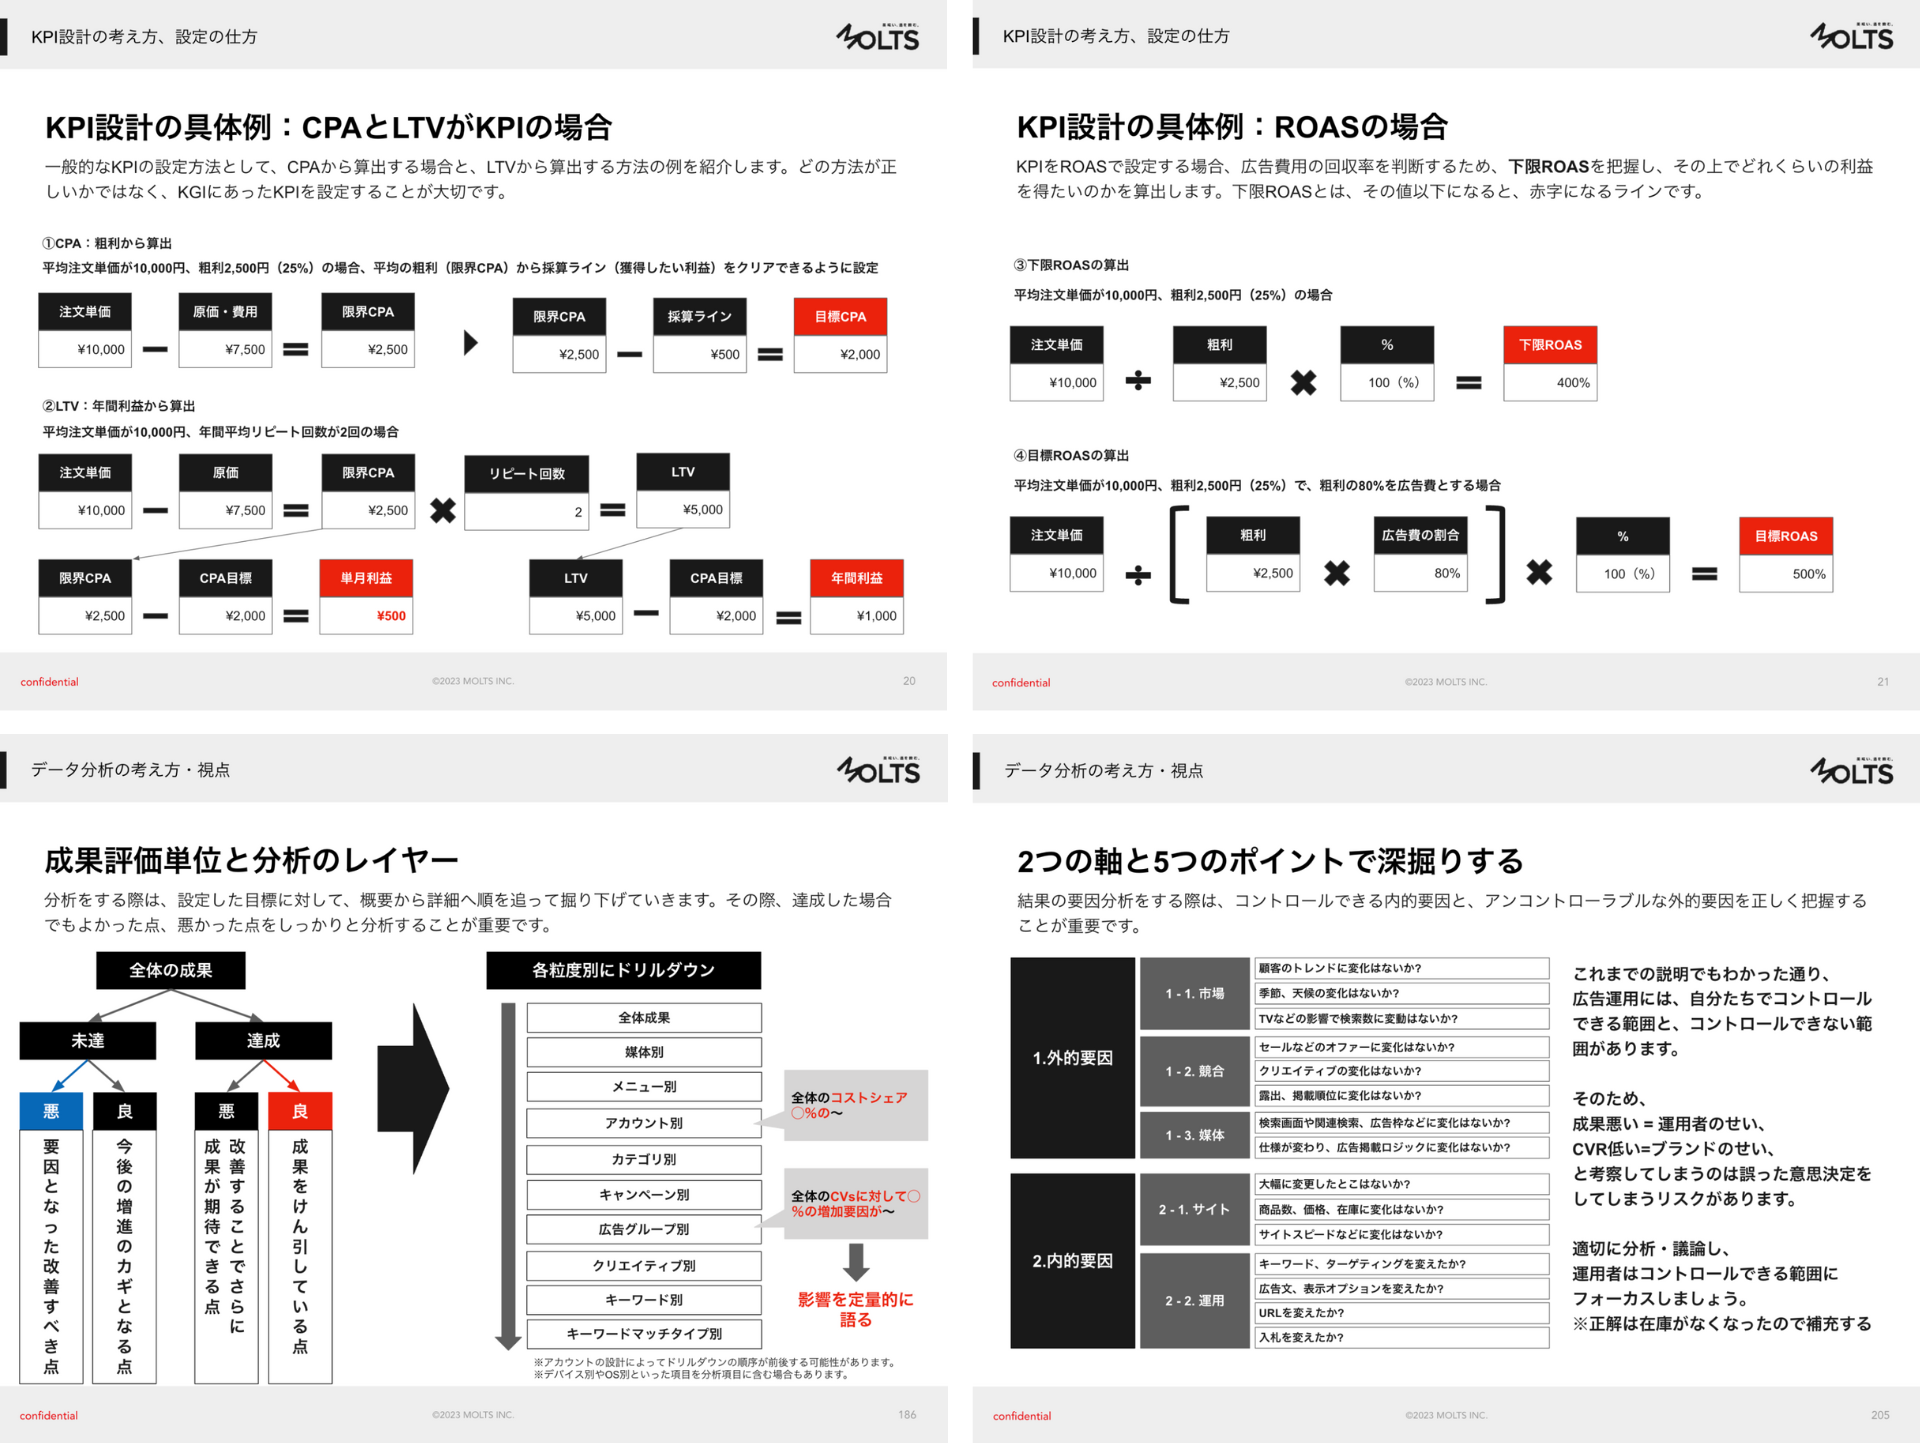This screenshot has width=1920, height=1443.
Task: Select the キャンペーン別 drilldown row
Action: pos(644,1195)
